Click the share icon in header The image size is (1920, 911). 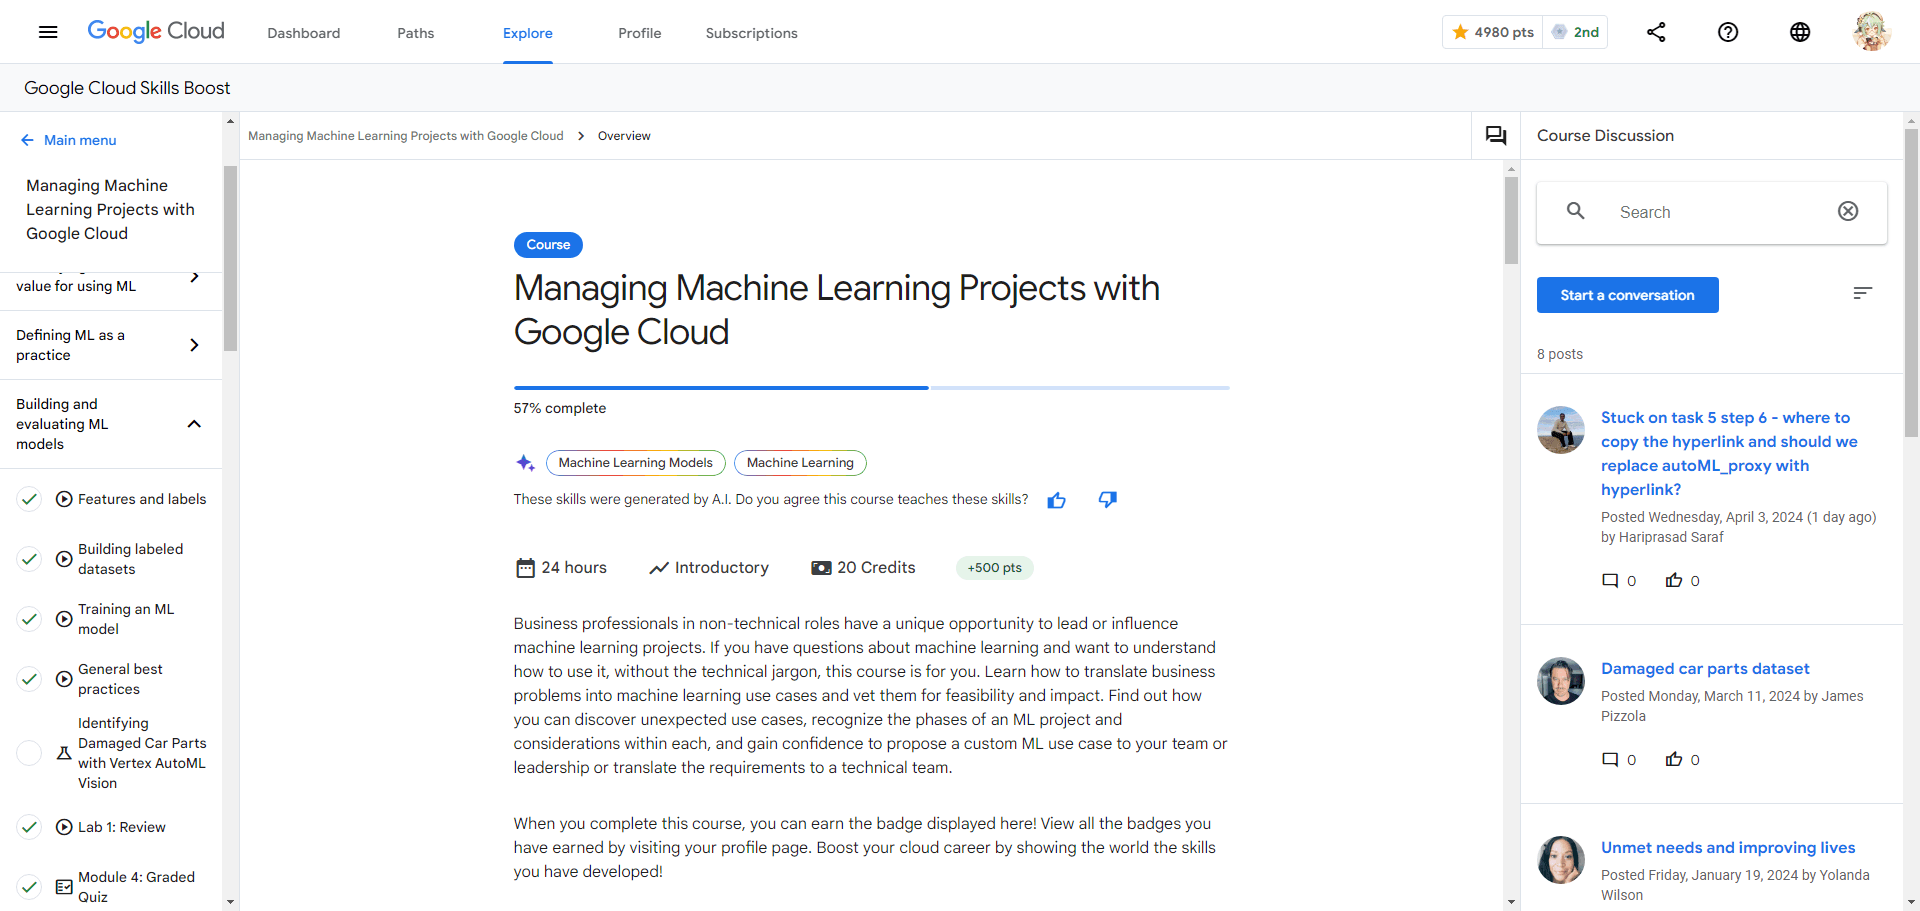click(x=1656, y=32)
